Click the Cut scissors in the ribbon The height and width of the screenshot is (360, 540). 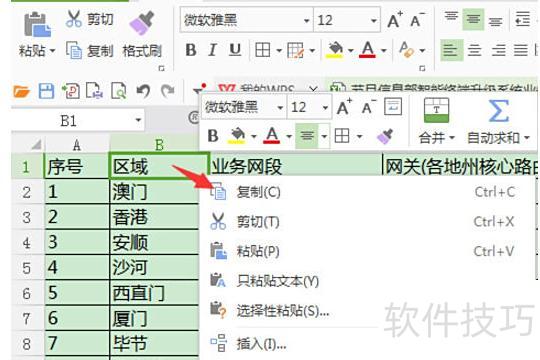pyautogui.click(x=74, y=19)
